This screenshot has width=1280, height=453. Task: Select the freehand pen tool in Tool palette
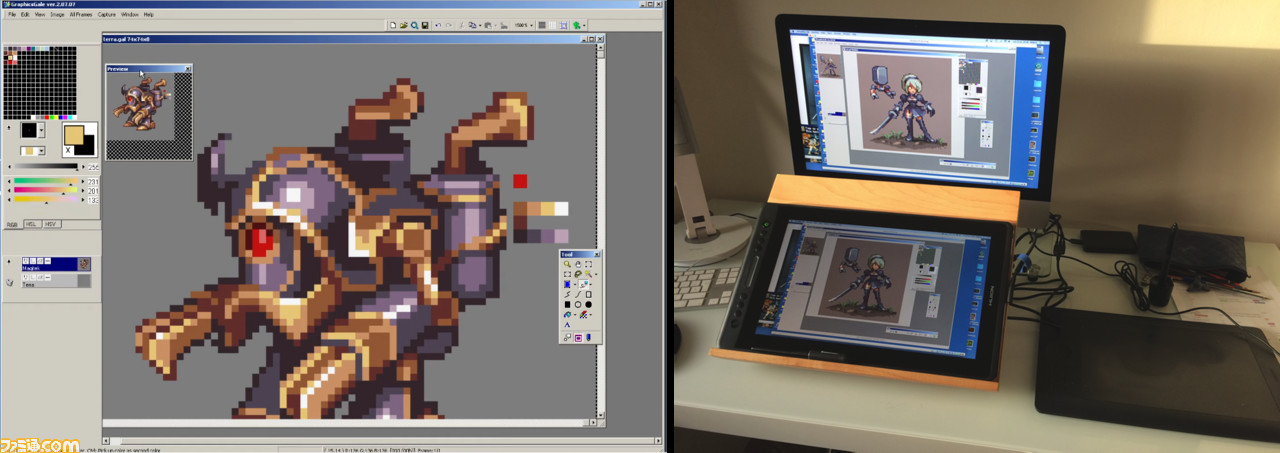tap(584, 284)
